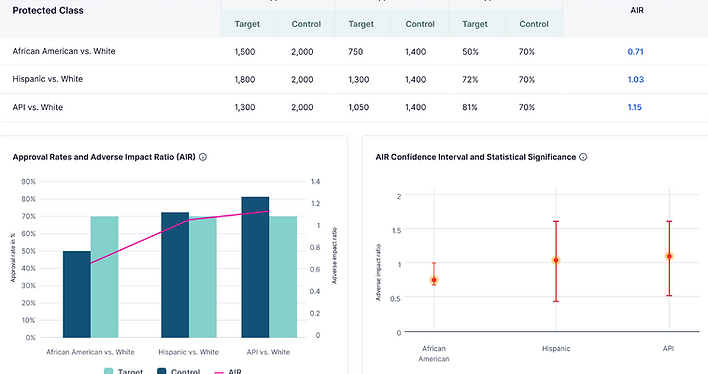
Task: Click 2,000 control cell in African American row
Action: 302,52
